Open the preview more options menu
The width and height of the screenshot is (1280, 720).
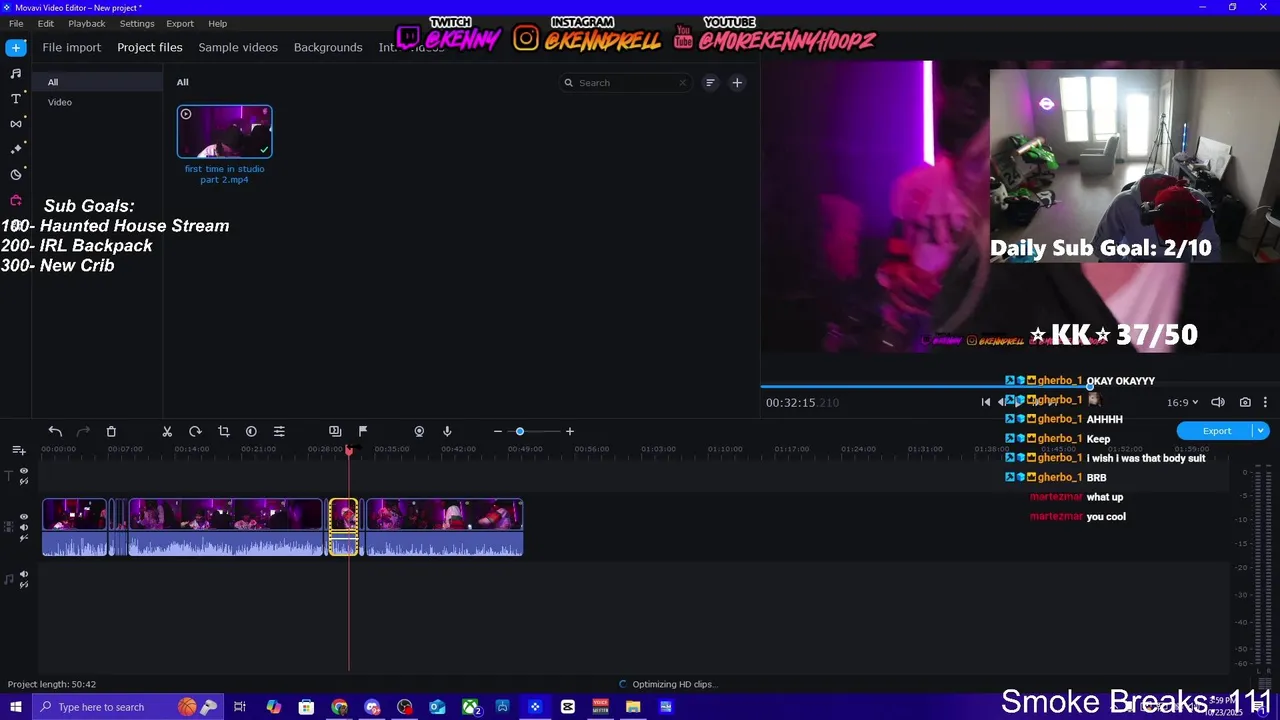point(1265,402)
